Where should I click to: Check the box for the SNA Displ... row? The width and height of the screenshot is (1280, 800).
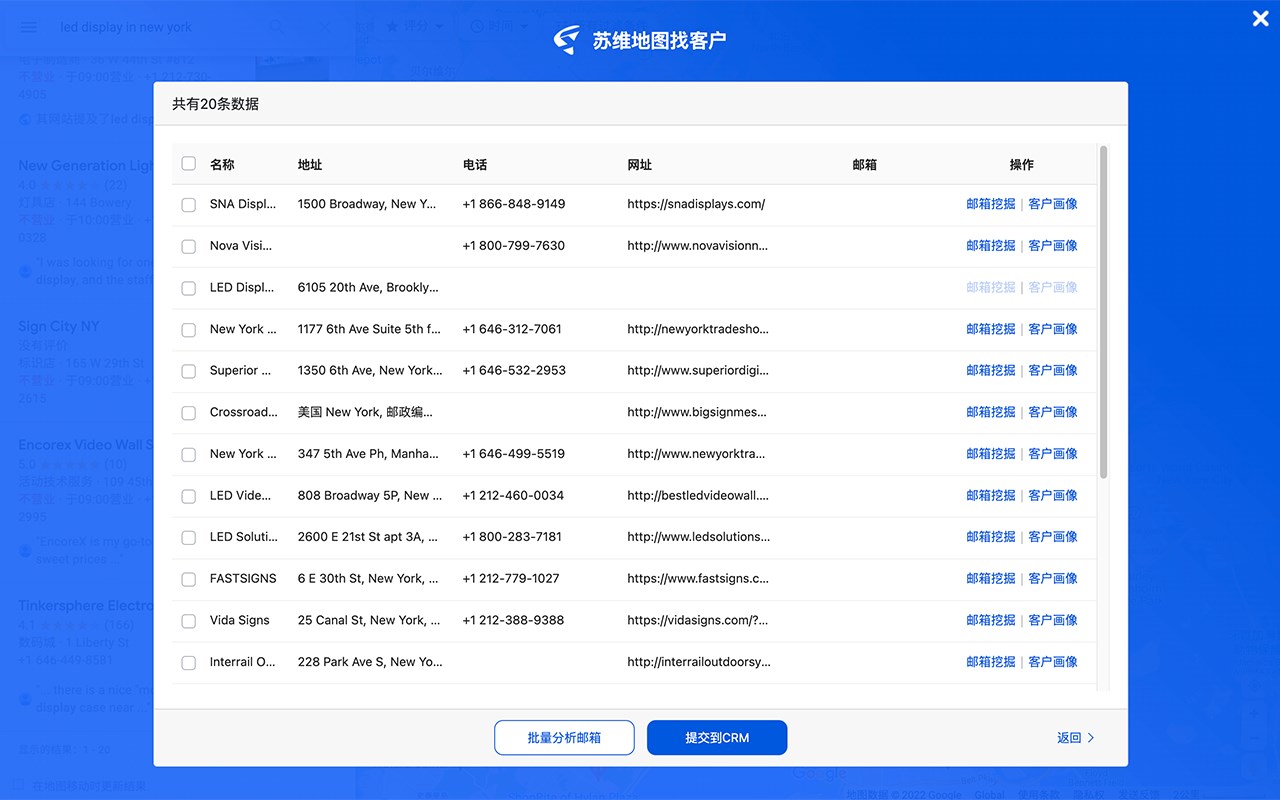click(188, 205)
